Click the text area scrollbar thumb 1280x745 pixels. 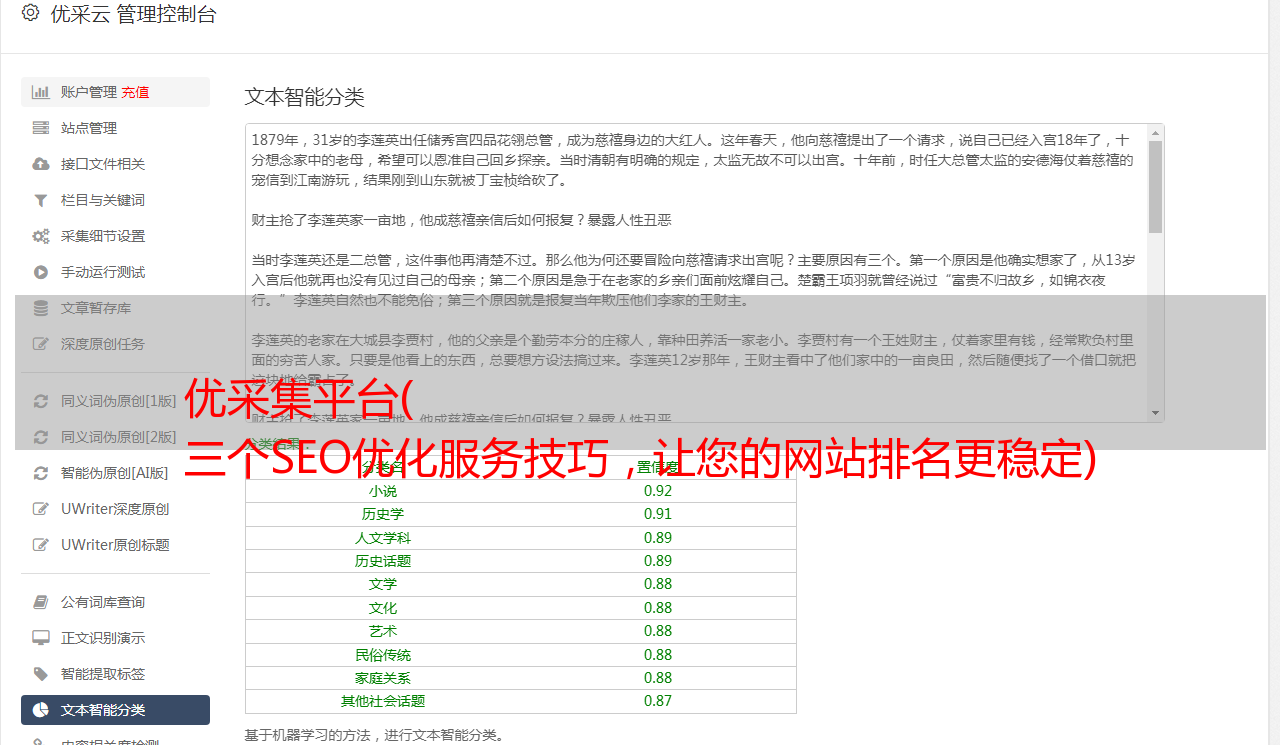pos(1156,187)
